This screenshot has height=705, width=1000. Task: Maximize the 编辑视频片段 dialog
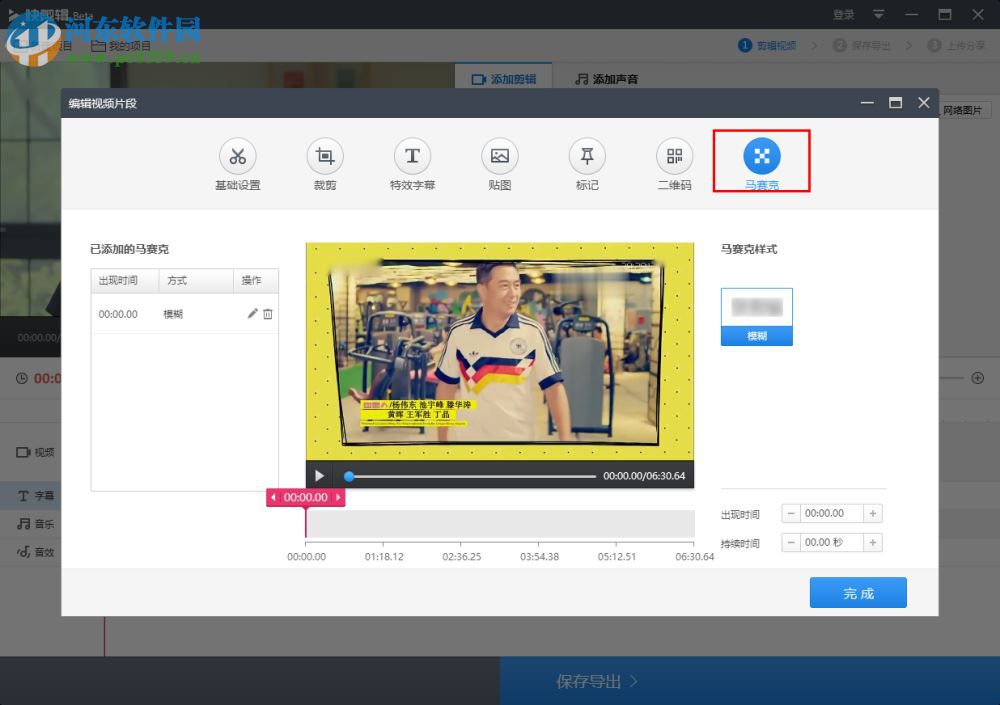pos(895,103)
